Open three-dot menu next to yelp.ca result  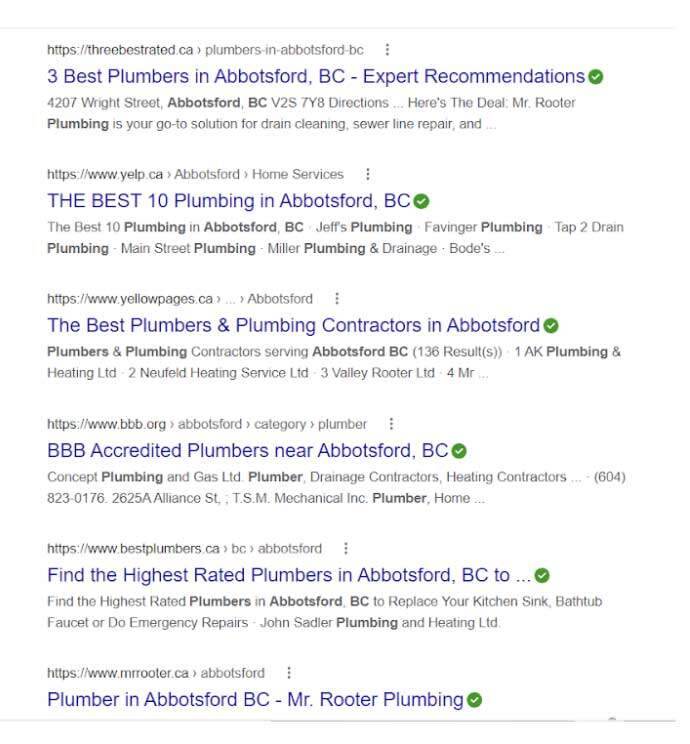point(367,174)
